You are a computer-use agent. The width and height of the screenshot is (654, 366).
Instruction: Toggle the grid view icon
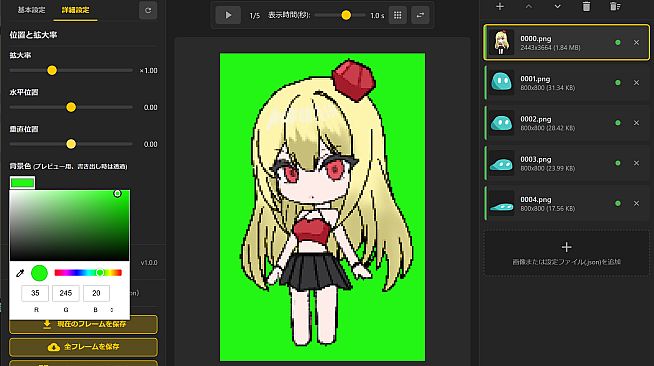397,15
